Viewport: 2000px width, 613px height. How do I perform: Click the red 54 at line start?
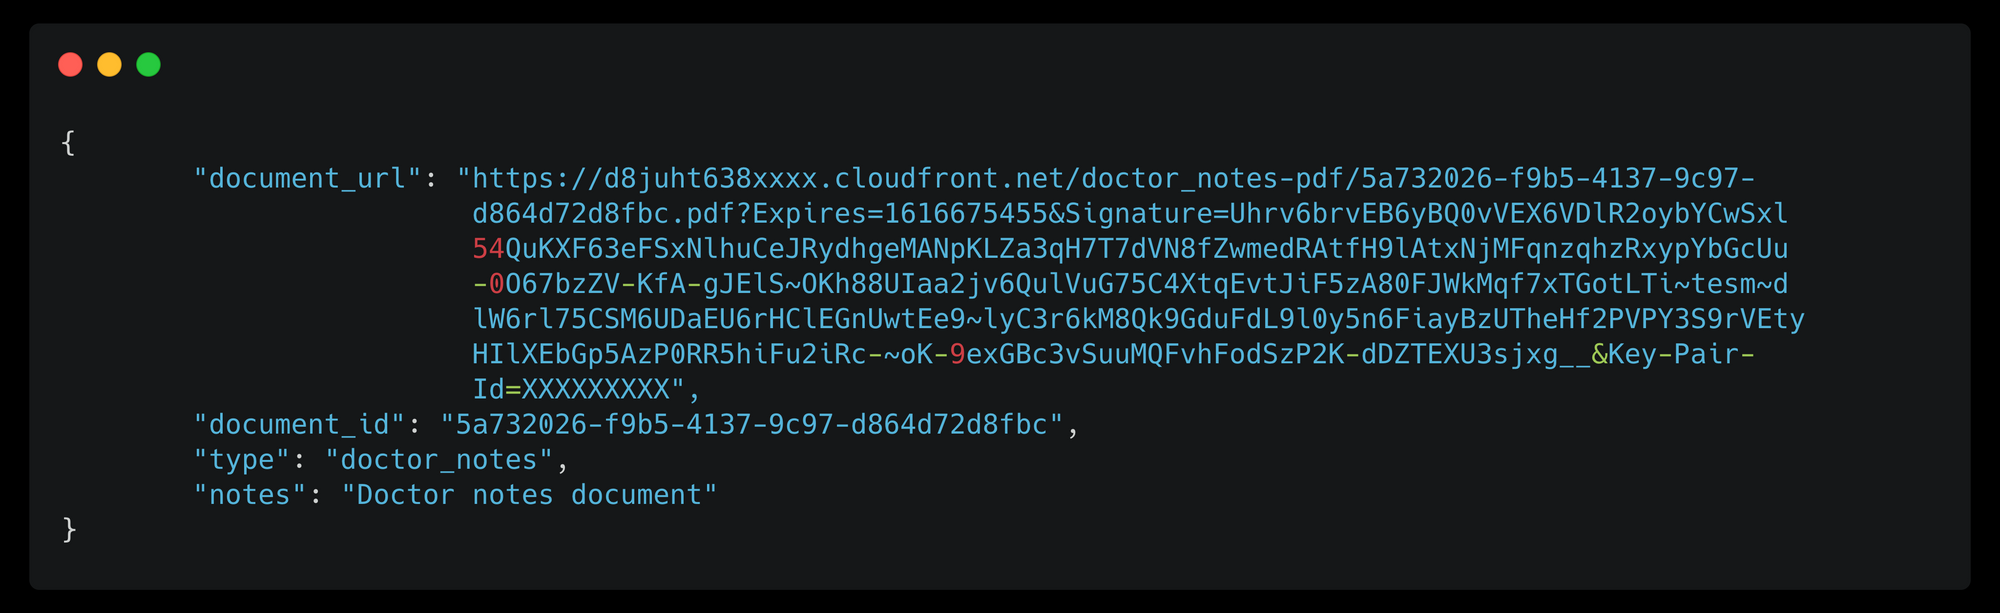(488, 249)
